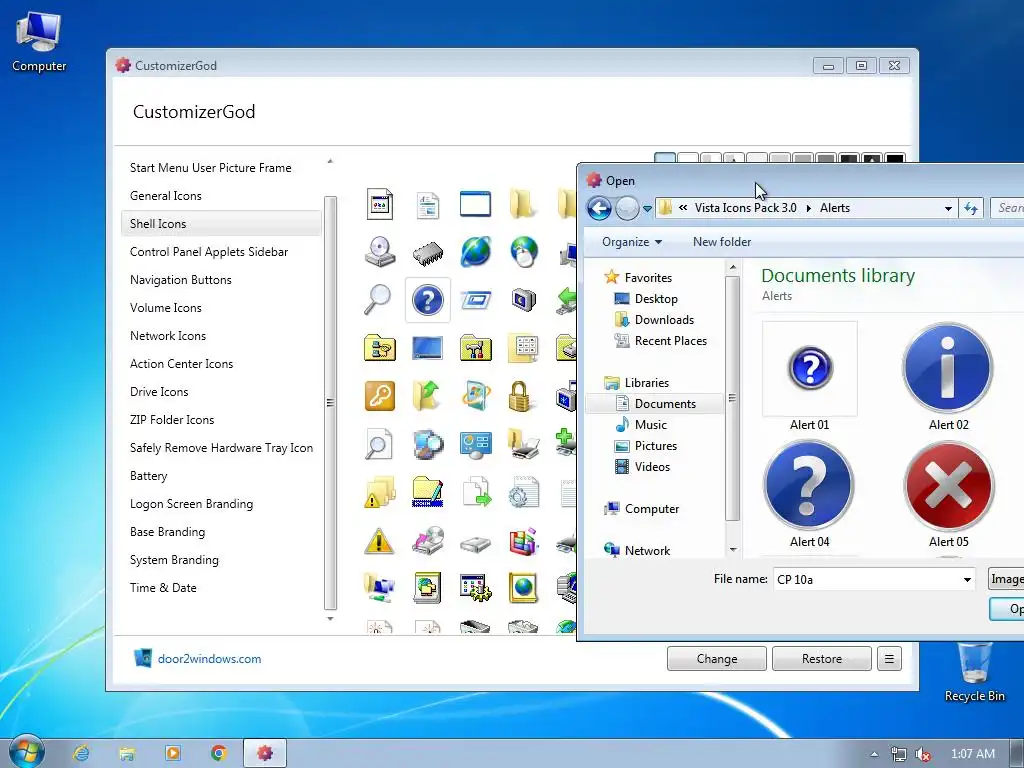Select the black background color swatch
Screen dimensions: 1024x768
895,159
